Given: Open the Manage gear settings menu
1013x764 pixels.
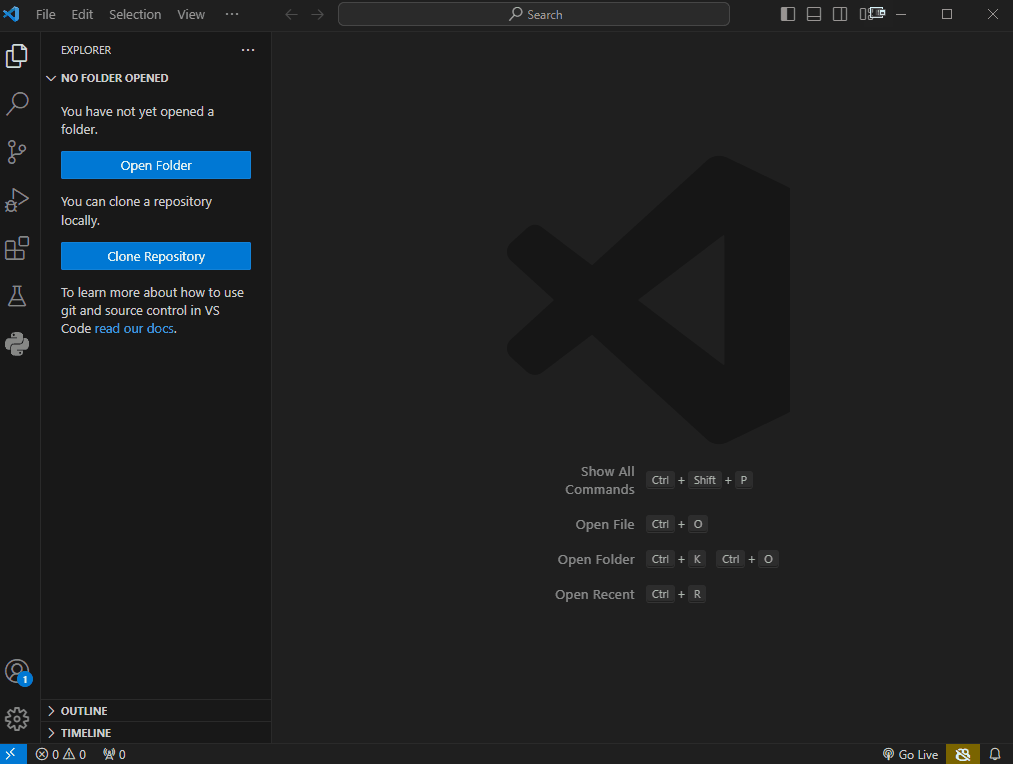Looking at the screenshot, I should [x=17, y=719].
